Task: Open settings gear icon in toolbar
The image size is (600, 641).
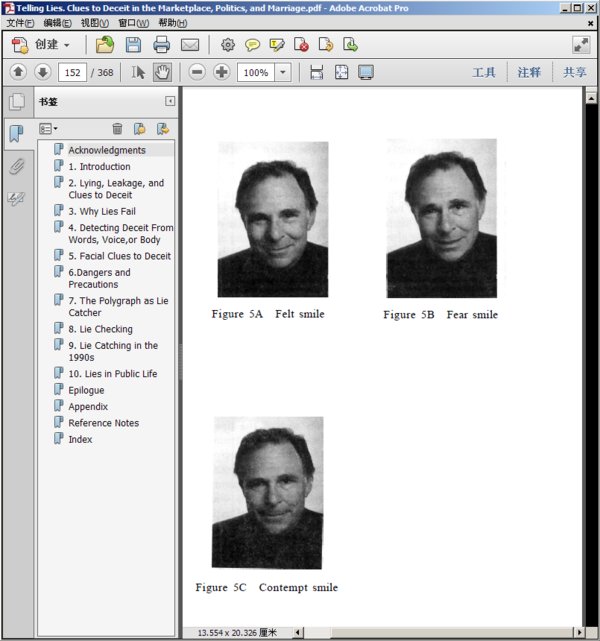Action: tap(228, 45)
